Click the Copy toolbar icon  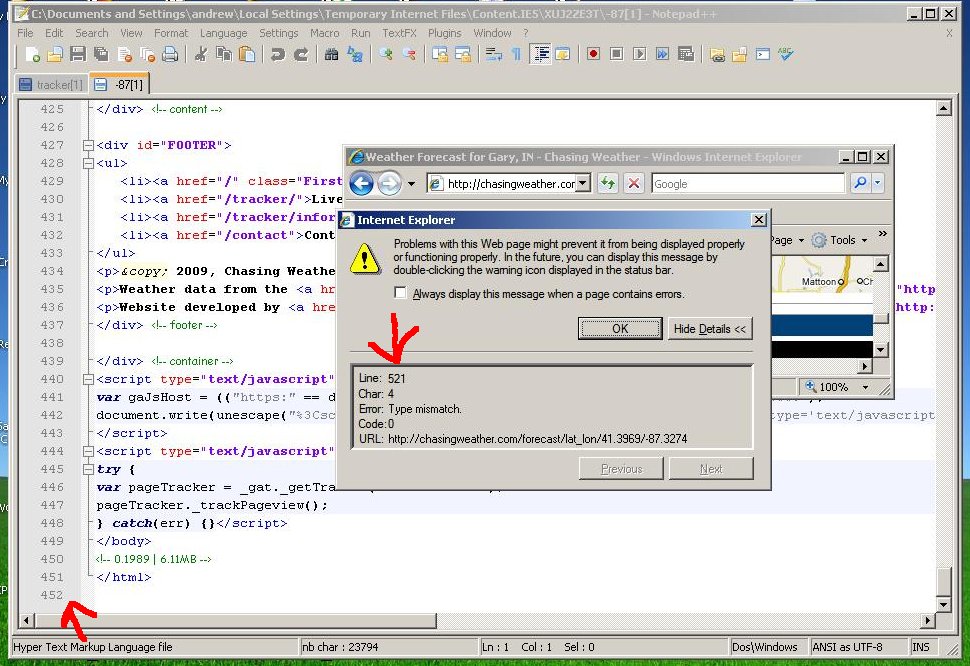point(223,54)
